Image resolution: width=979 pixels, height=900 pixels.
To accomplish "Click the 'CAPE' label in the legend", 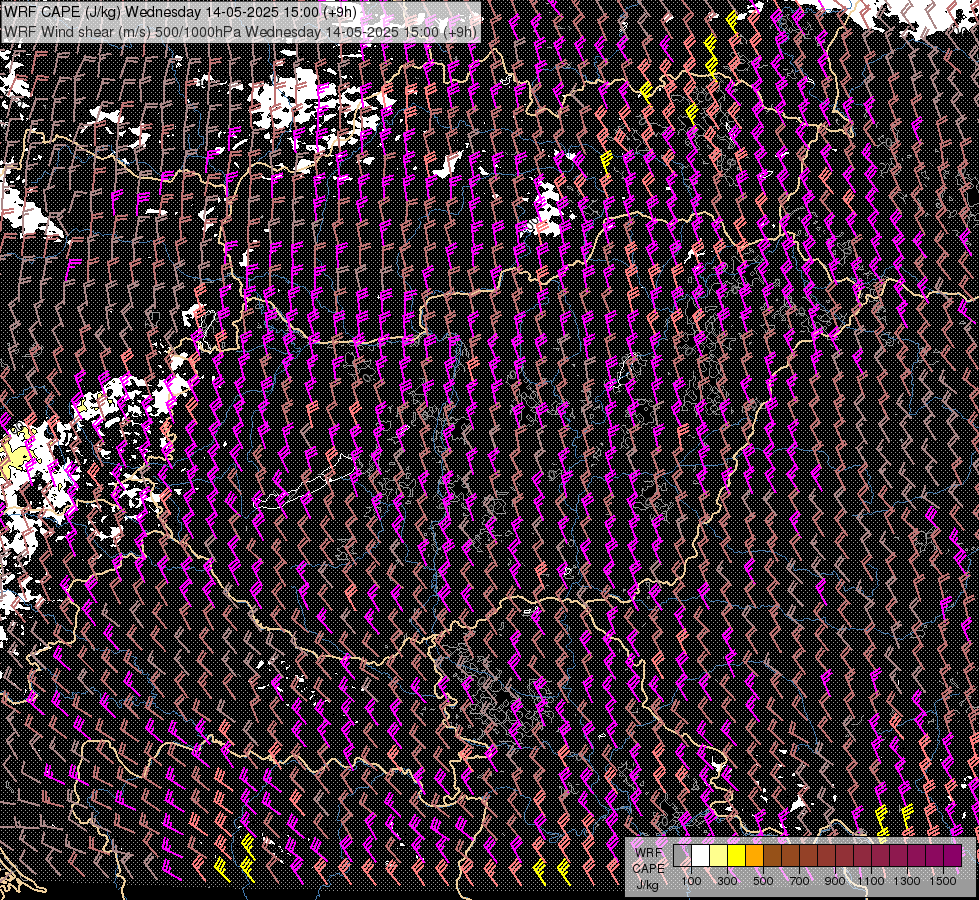I will click(x=648, y=868).
